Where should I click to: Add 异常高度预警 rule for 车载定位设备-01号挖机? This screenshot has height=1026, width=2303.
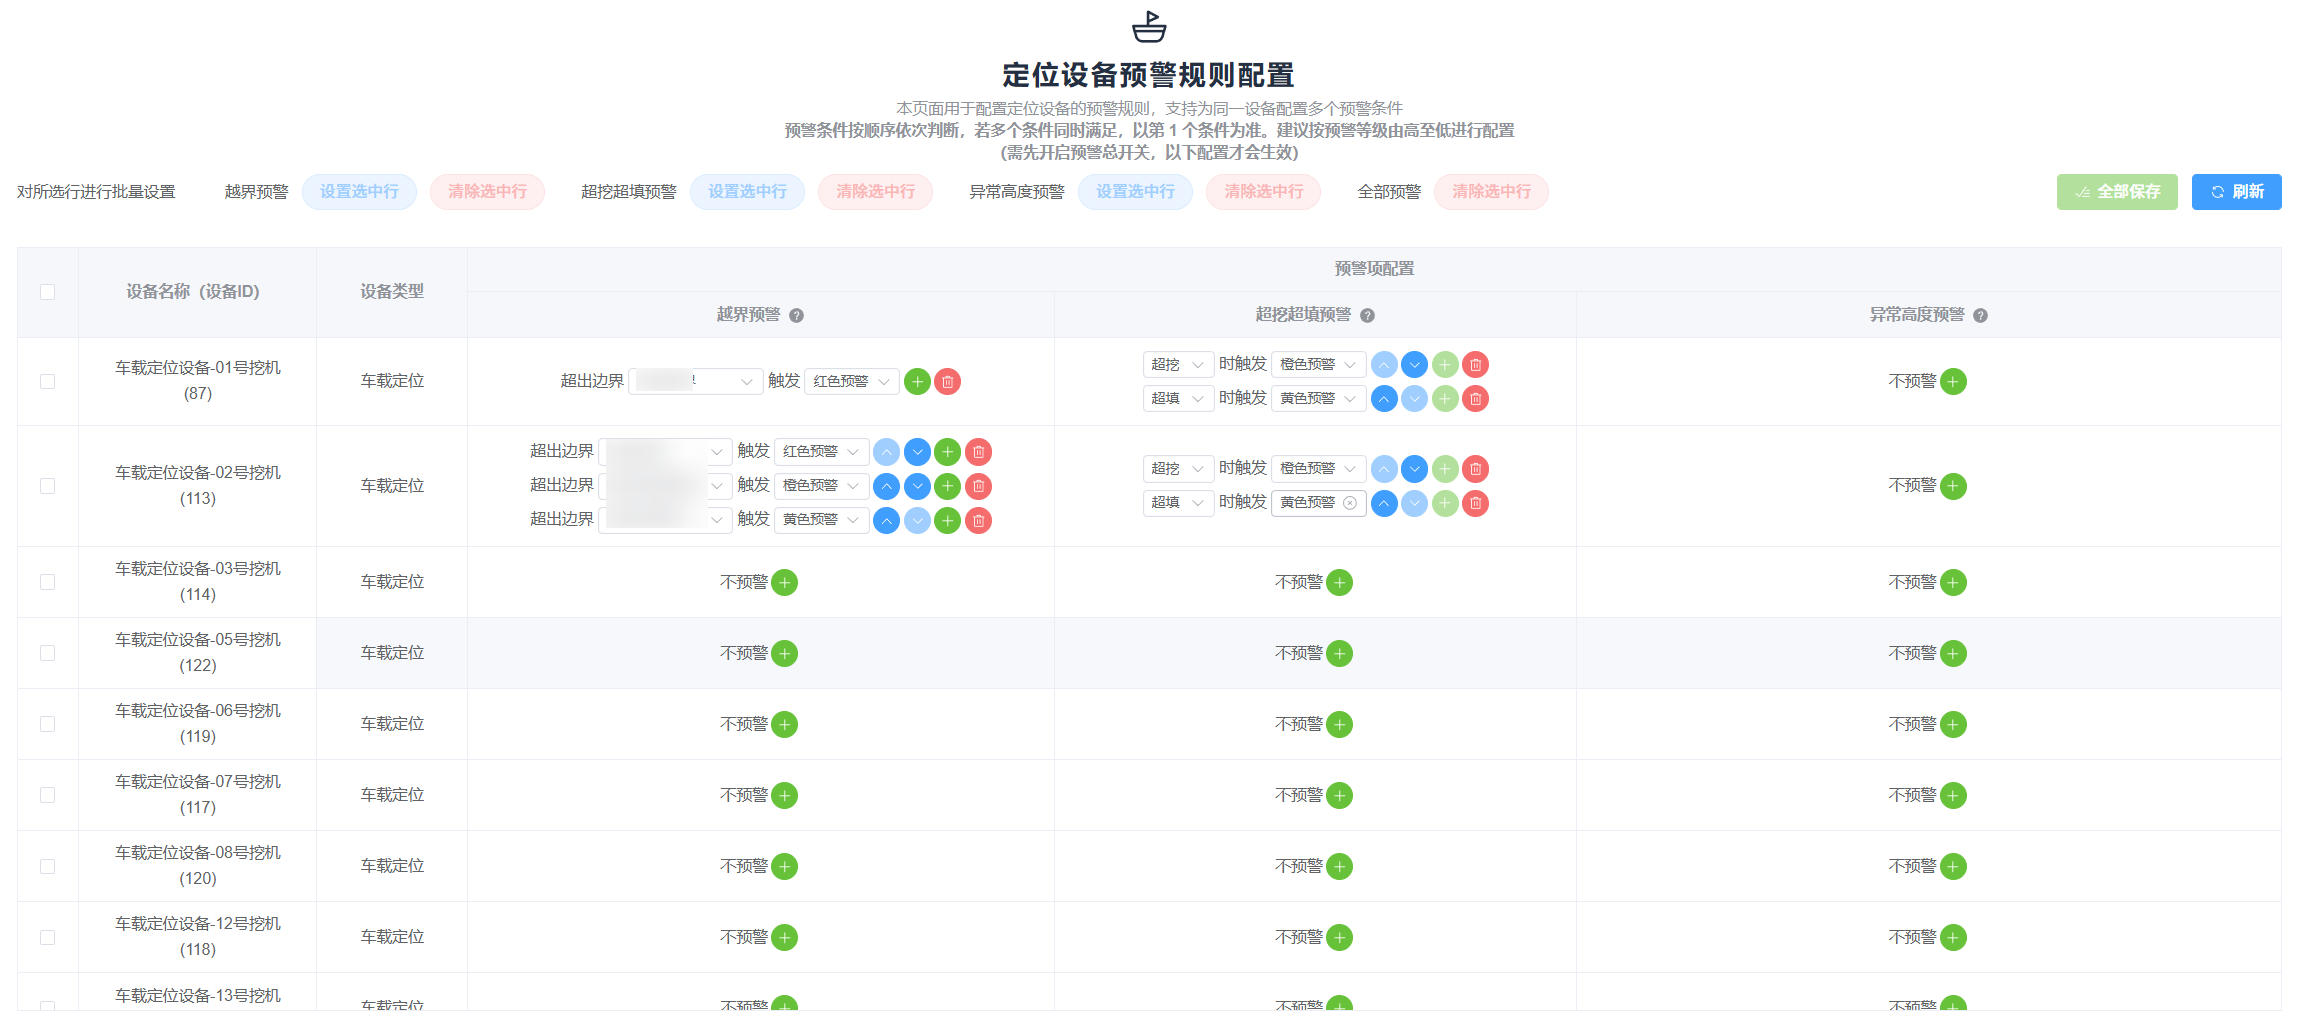1953,382
